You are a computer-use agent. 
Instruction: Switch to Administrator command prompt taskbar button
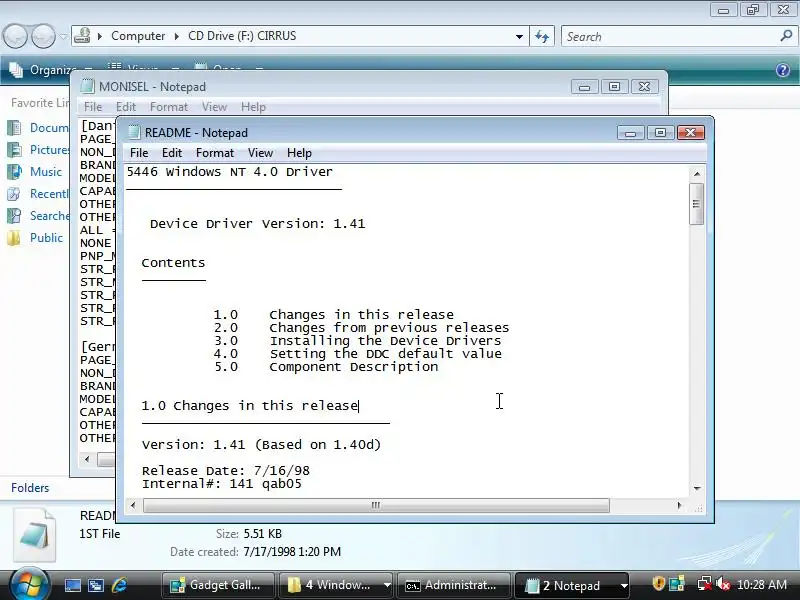coord(454,585)
